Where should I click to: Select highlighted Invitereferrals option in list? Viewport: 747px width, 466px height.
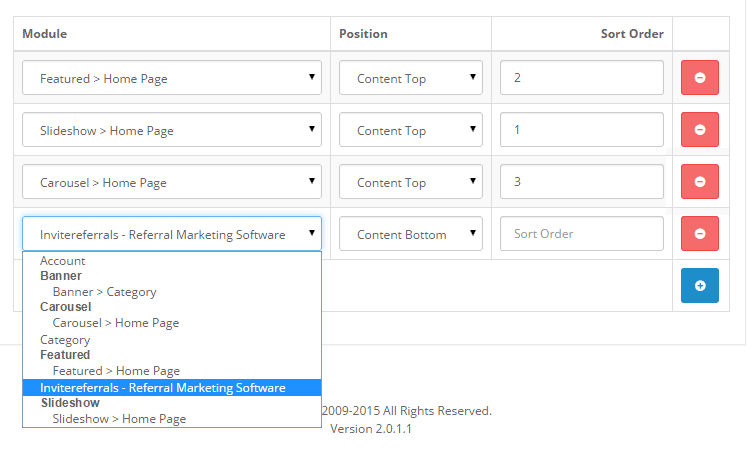(x=172, y=387)
